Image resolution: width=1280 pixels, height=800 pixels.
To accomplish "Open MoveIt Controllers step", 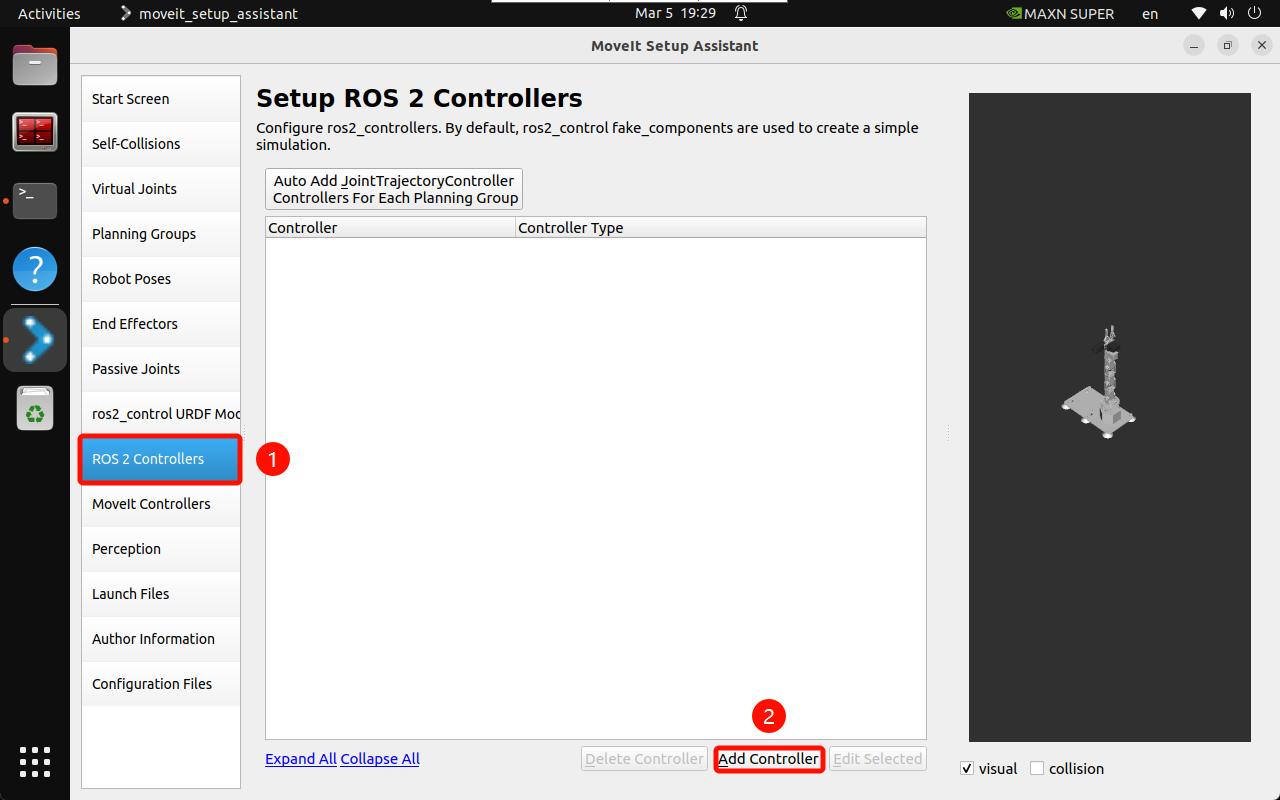I will pos(161,504).
